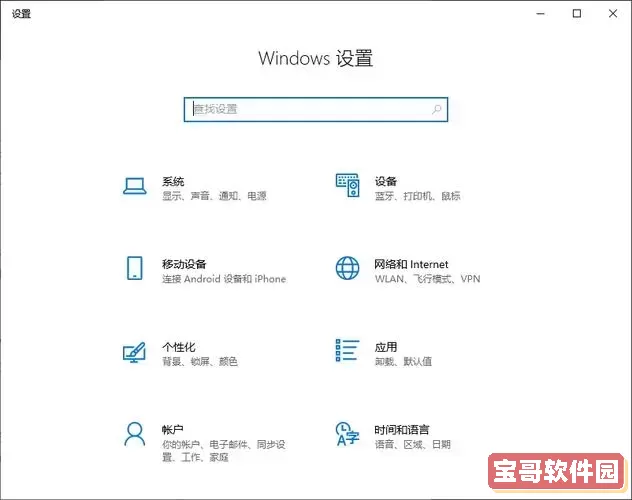Click the text 显示、声音、通知、电源
This screenshot has height=500, width=632.
(x=214, y=196)
